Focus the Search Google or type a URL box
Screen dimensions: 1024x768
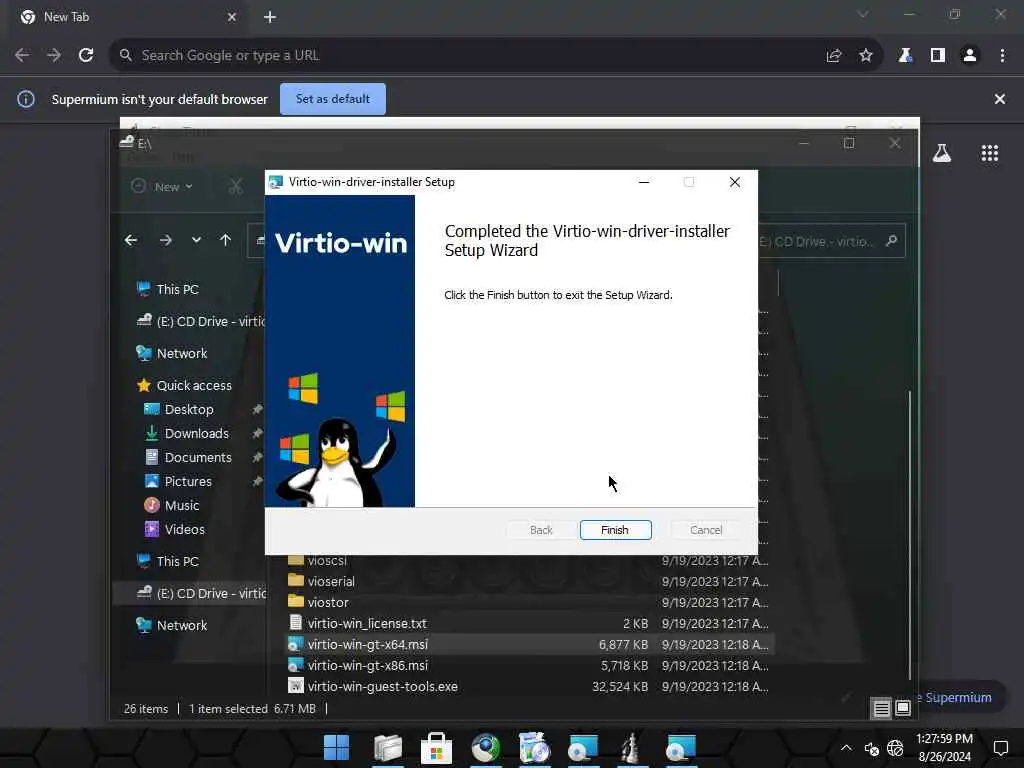click(x=464, y=56)
